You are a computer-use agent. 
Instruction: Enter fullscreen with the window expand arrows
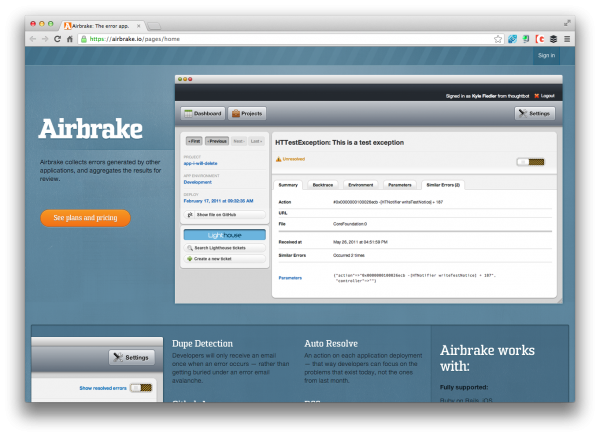(567, 24)
